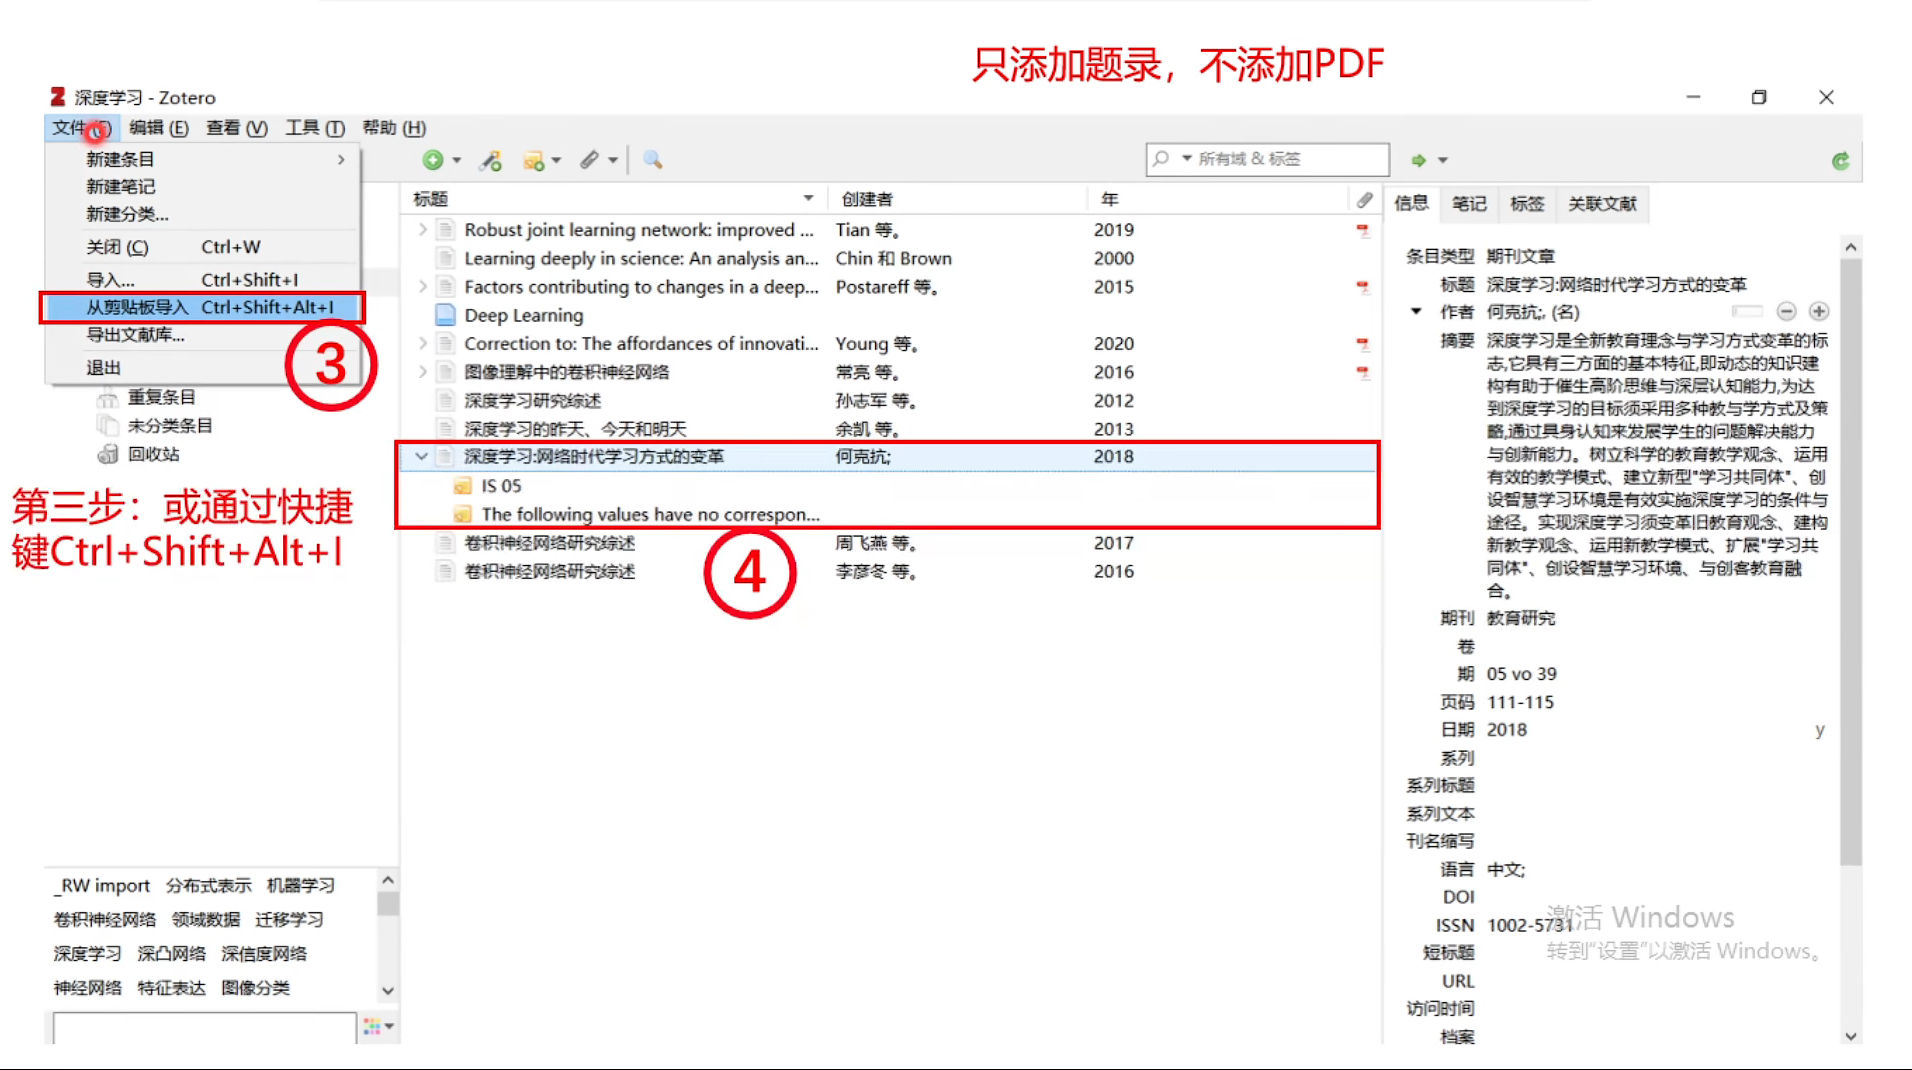
Task: Click the New Library yellow icon
Action: (x=533, y=159)
